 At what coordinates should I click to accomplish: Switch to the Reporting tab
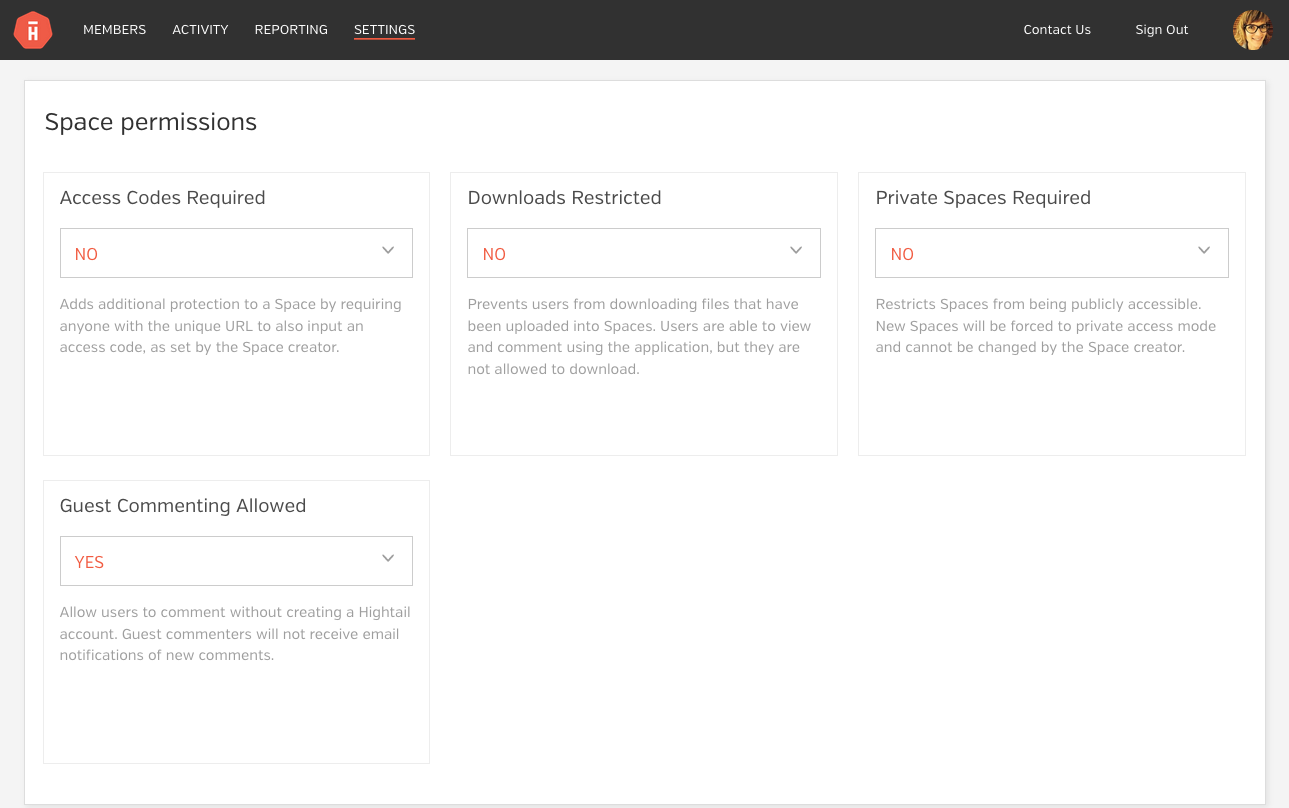pos(291,30)
